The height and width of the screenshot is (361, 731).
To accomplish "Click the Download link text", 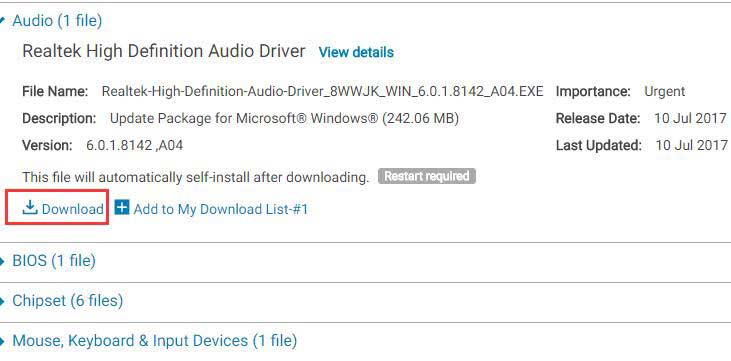I will coord(73,209).
